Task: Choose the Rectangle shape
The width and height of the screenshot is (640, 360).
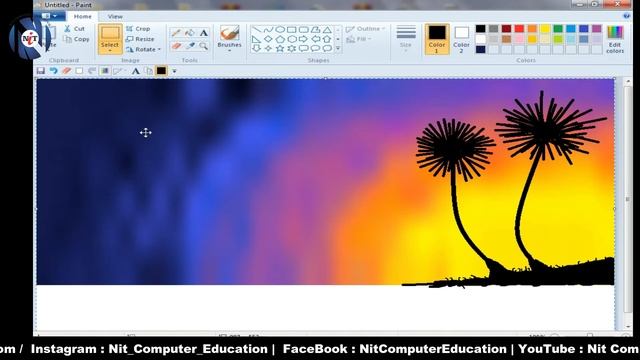Action: click(x=291, y=30)
